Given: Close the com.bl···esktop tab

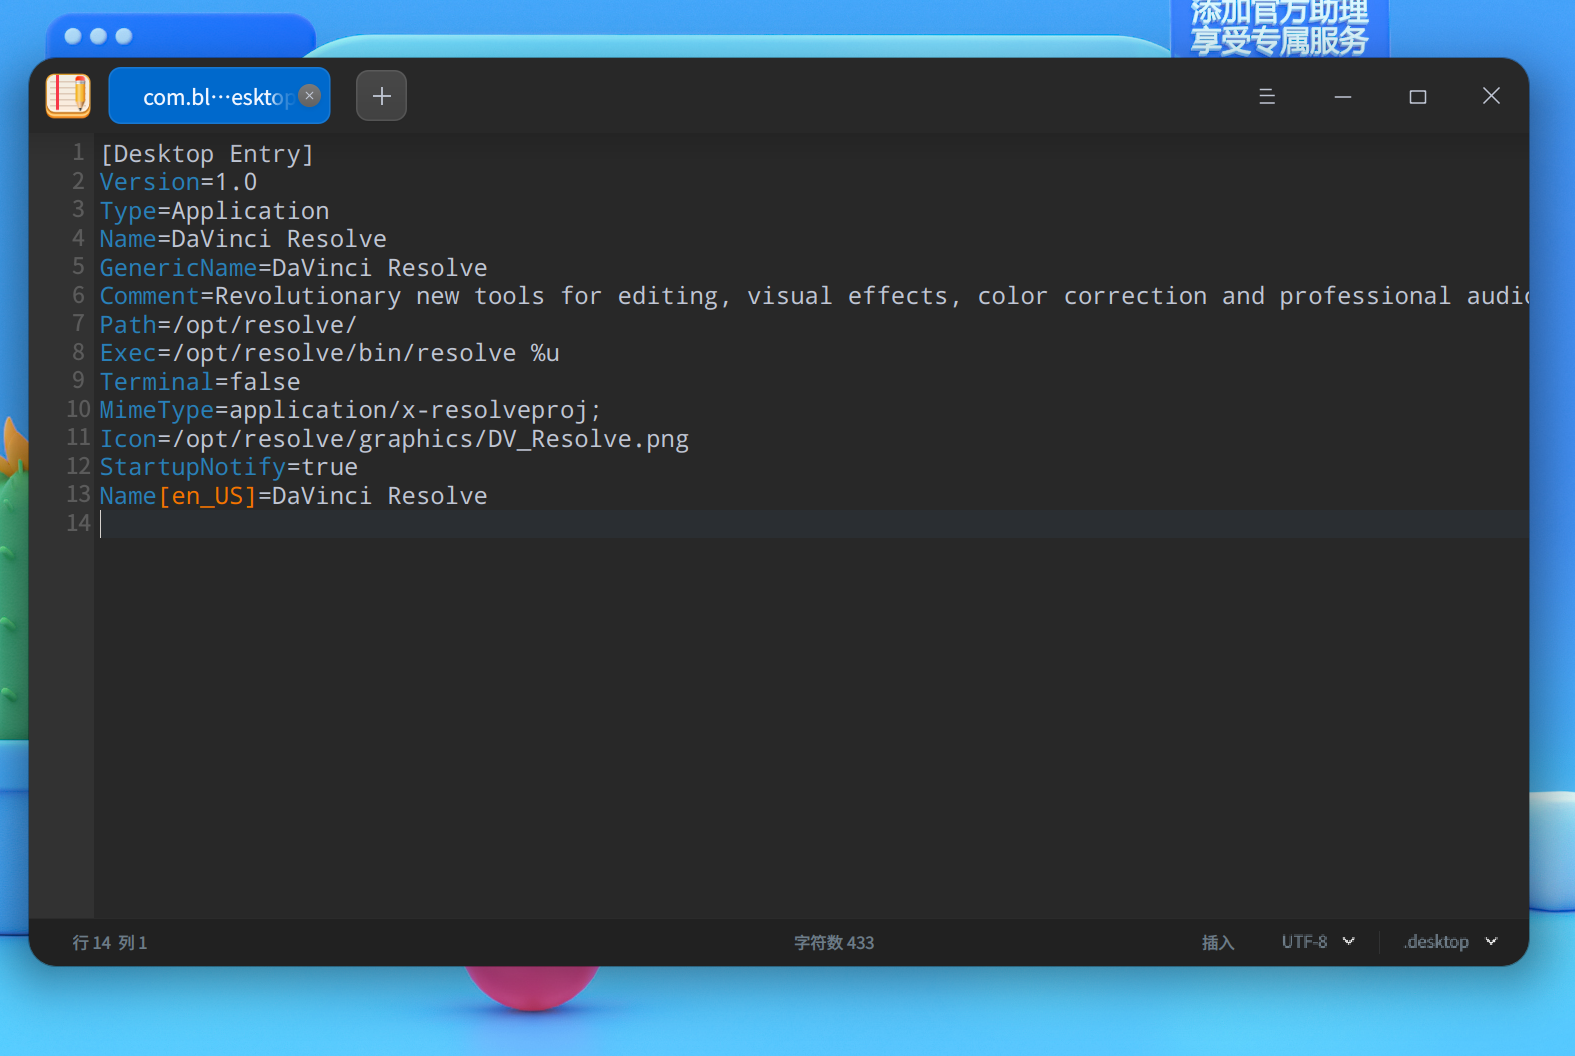Looking at the screenshot, I should coord(310,95).
